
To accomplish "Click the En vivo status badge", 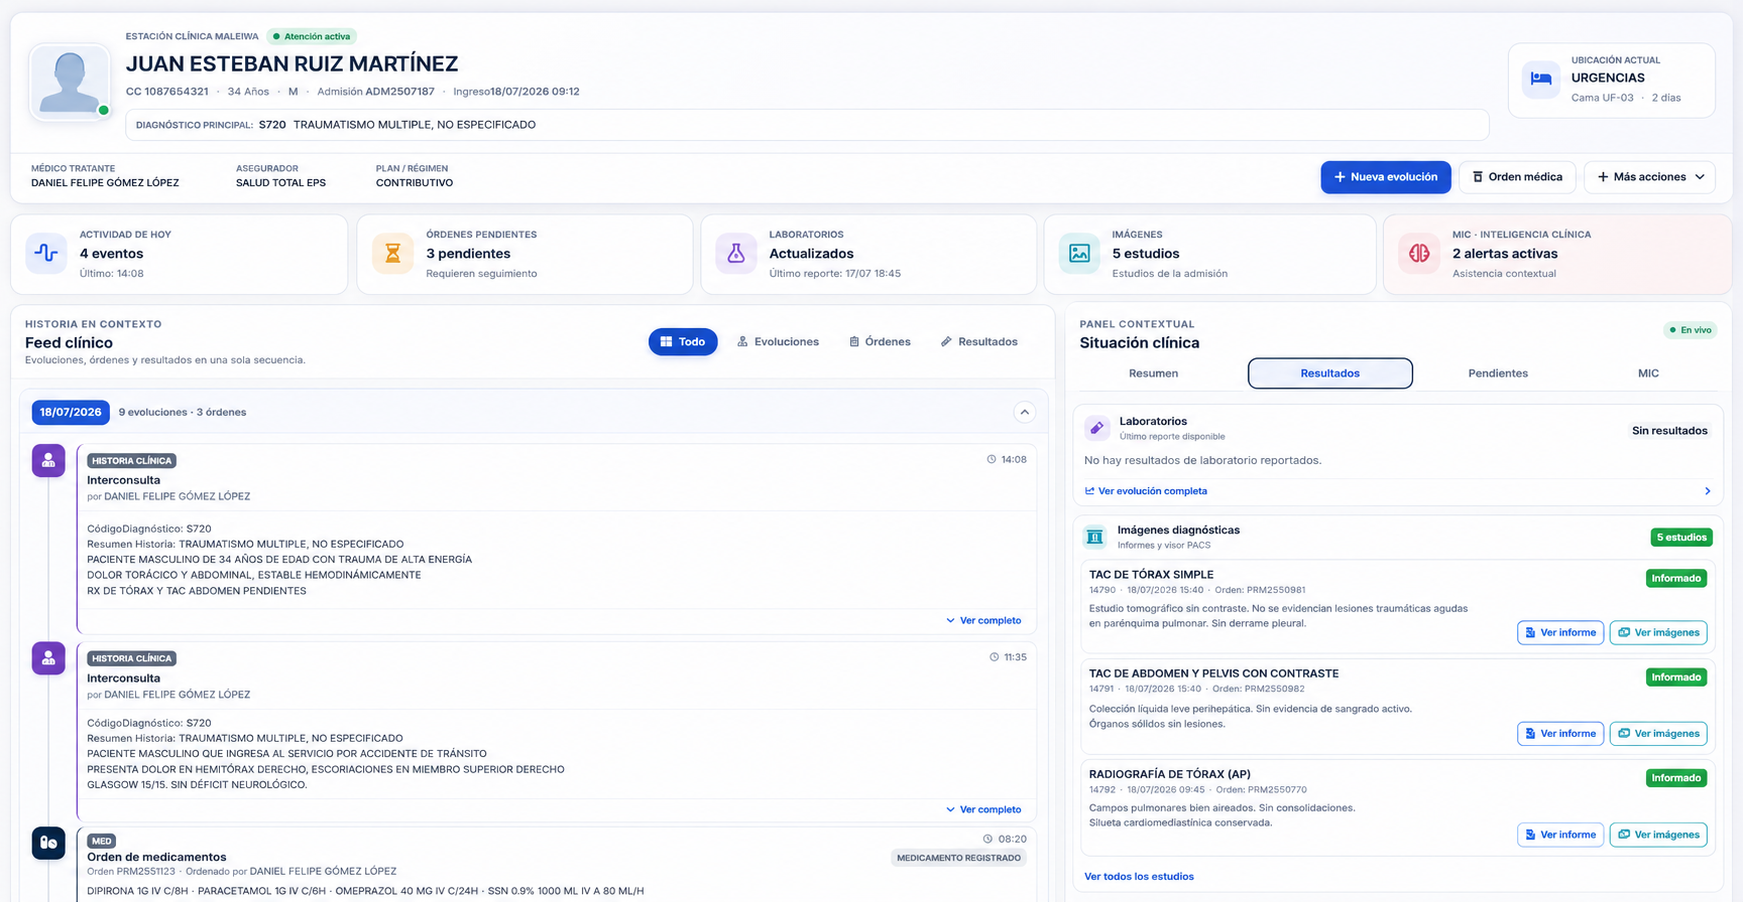I will point(1690,330).
